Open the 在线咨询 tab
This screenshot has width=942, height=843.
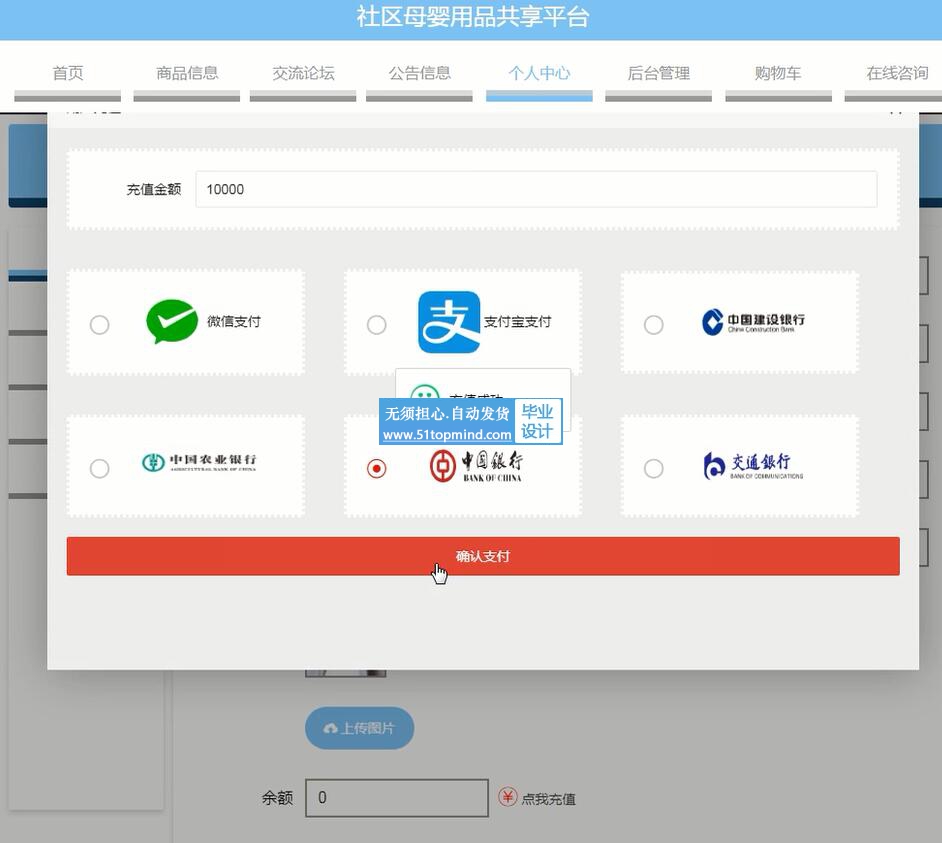[893, 73]
